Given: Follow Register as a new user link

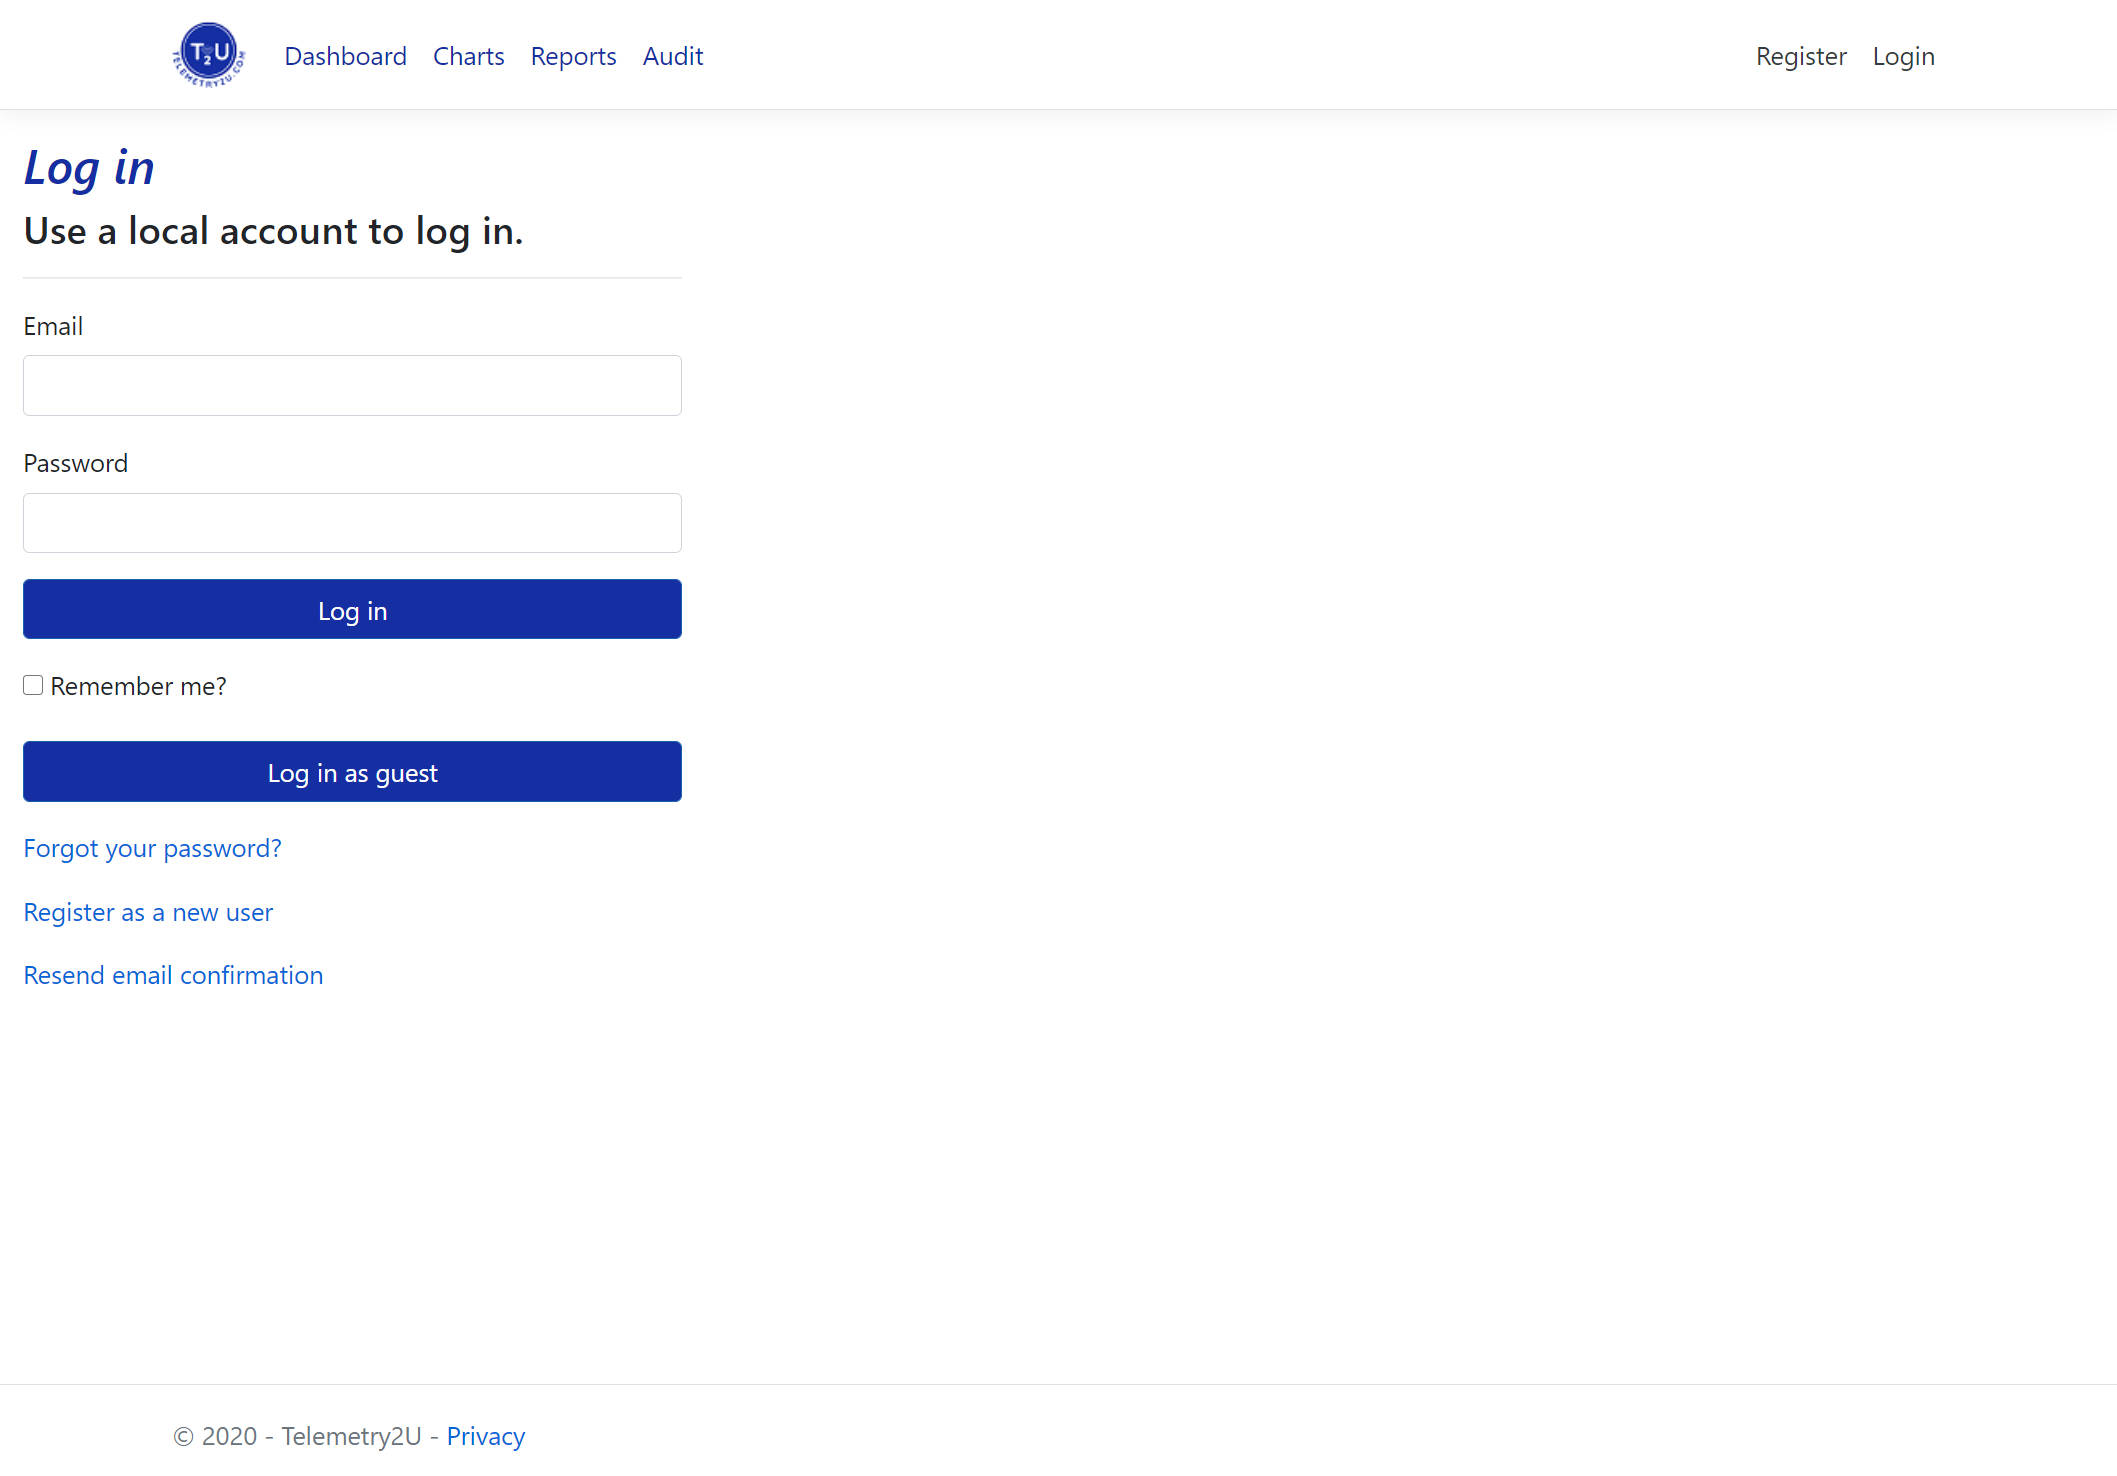Looking at the screenshot, I should tap(148, 912).
